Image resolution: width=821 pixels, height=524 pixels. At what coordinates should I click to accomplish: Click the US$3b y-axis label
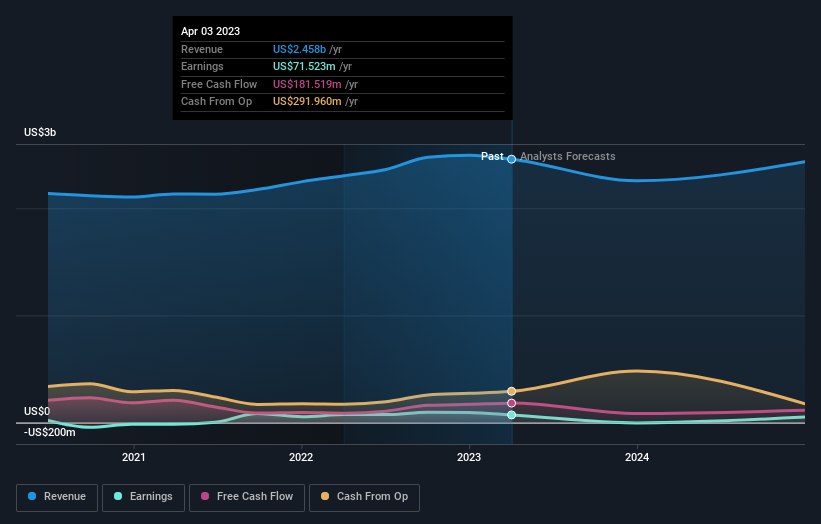coord(40,132)
